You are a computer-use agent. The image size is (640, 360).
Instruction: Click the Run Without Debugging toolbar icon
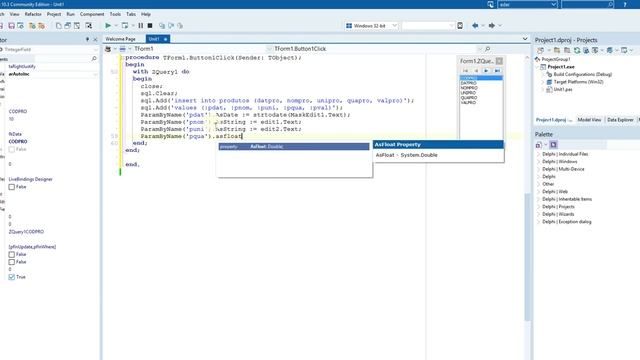pos(124,25)
